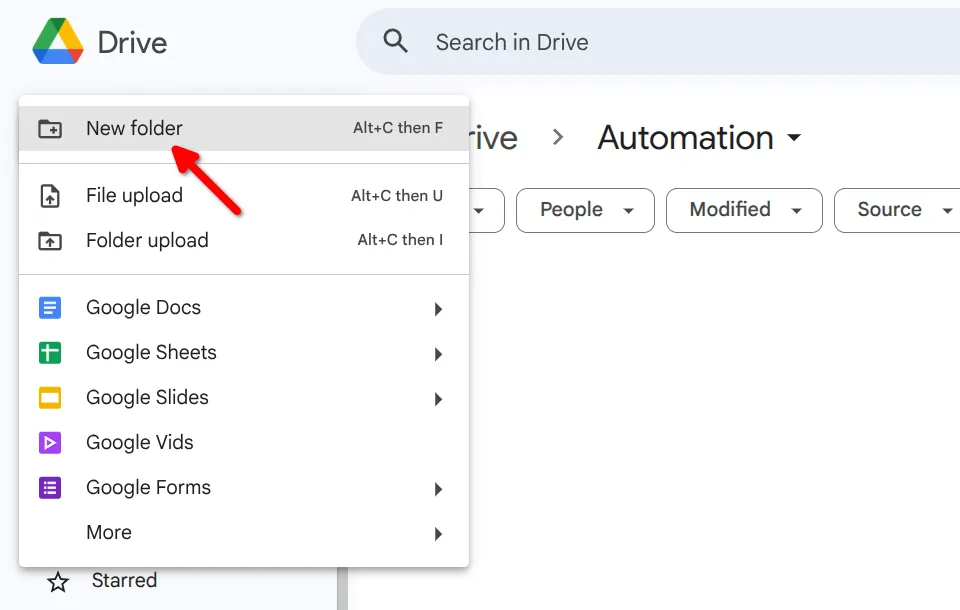Select the Google Vids icon
Image resolution: width=960 pixels, height=610 pixels.
click(51, 442)
